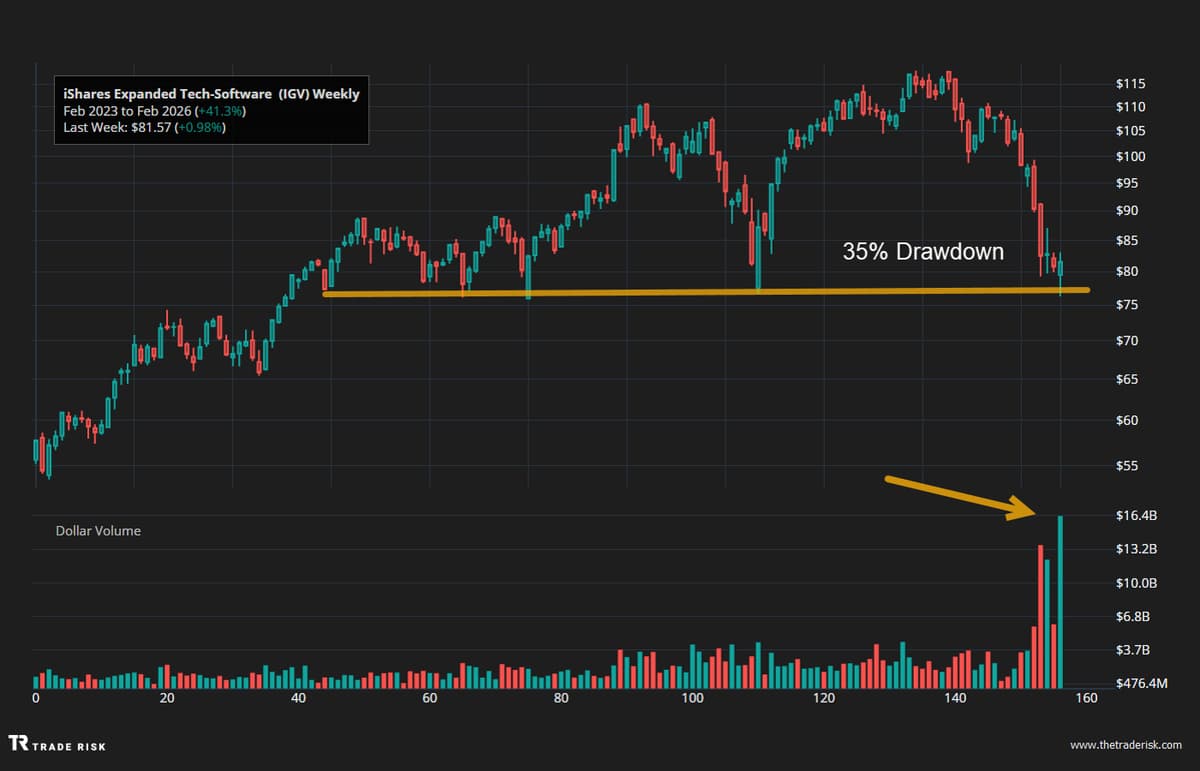Click the $16.4B volume axis label

[1136, 516]
